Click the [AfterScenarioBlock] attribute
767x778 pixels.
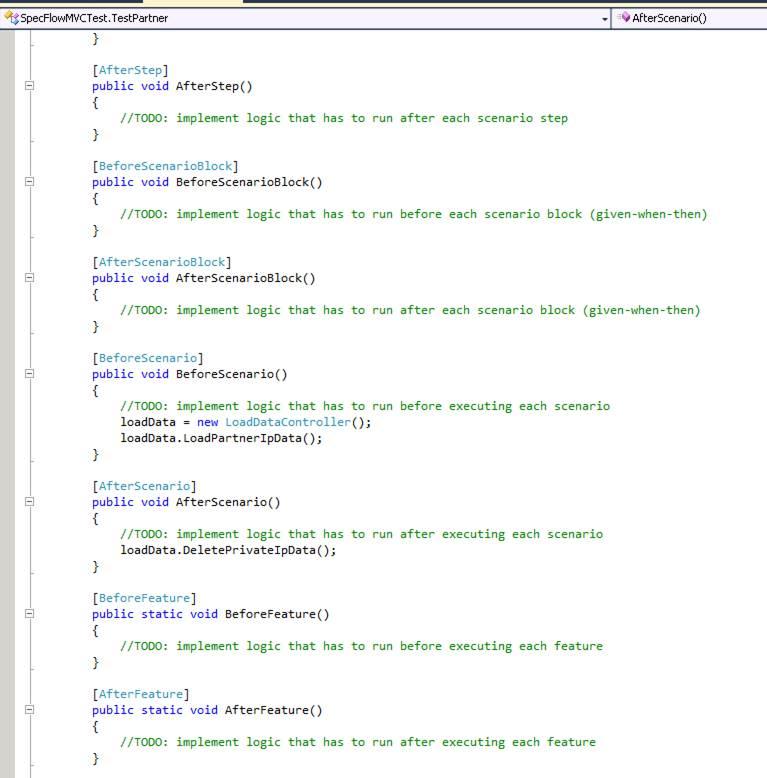162,262
